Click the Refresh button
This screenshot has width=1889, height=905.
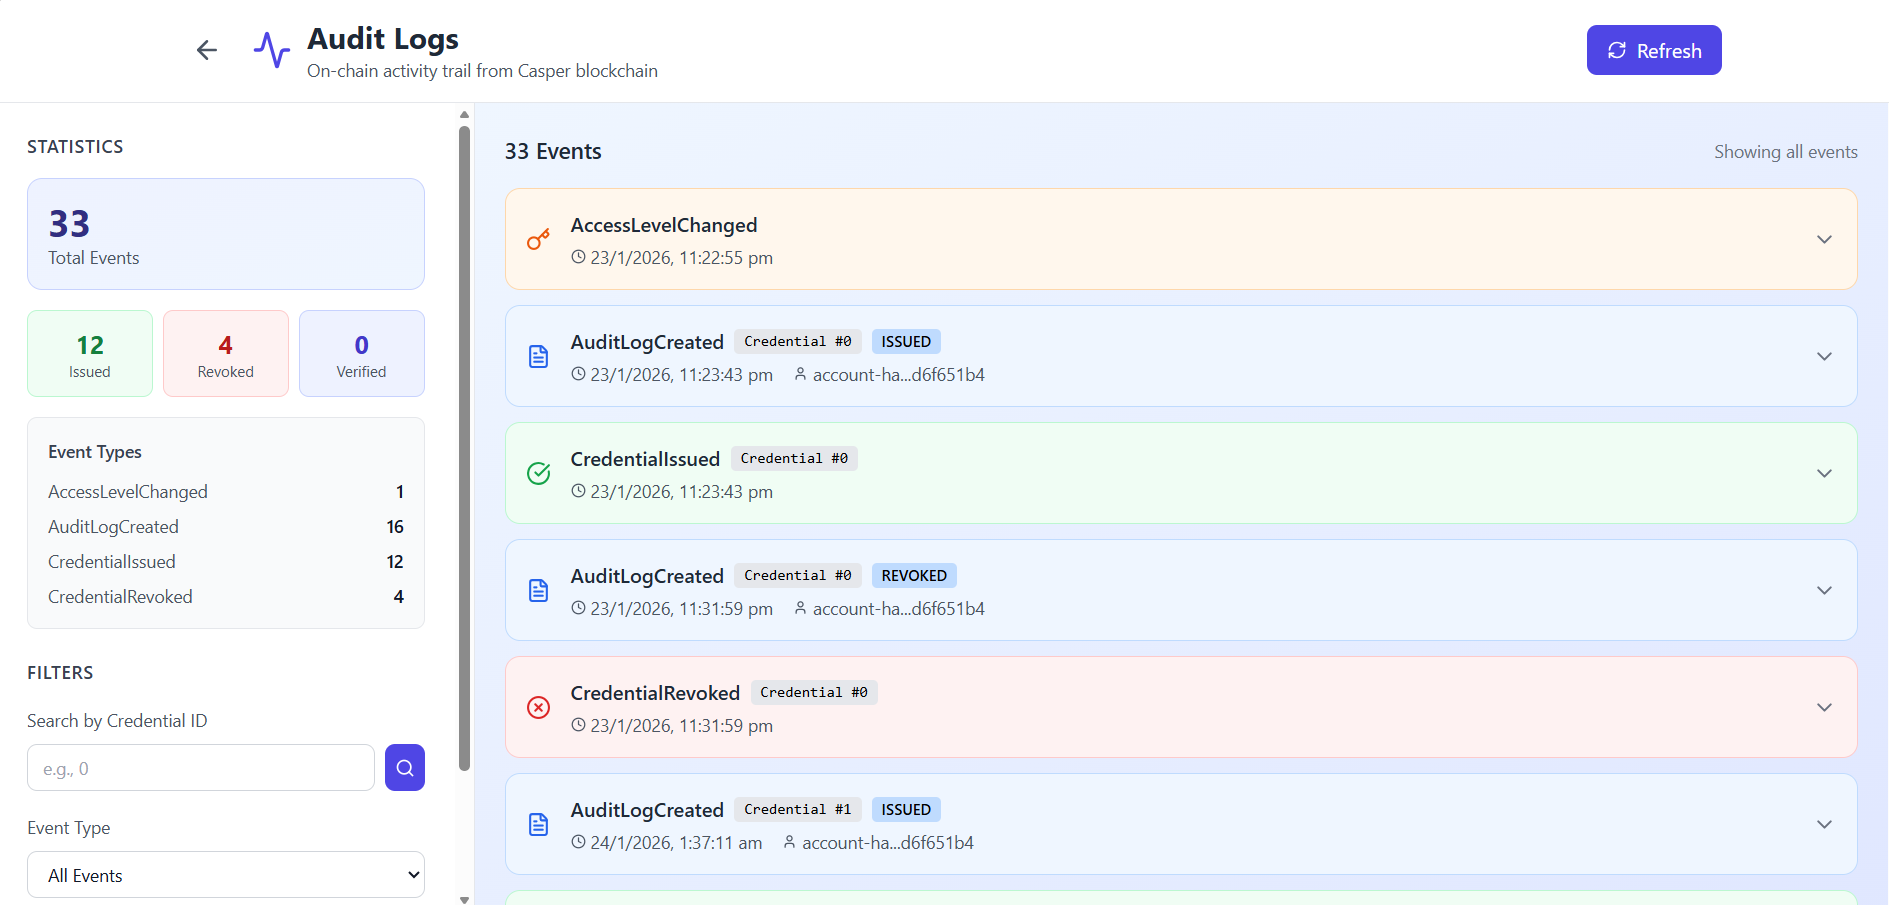click(x=1654, y=50)
